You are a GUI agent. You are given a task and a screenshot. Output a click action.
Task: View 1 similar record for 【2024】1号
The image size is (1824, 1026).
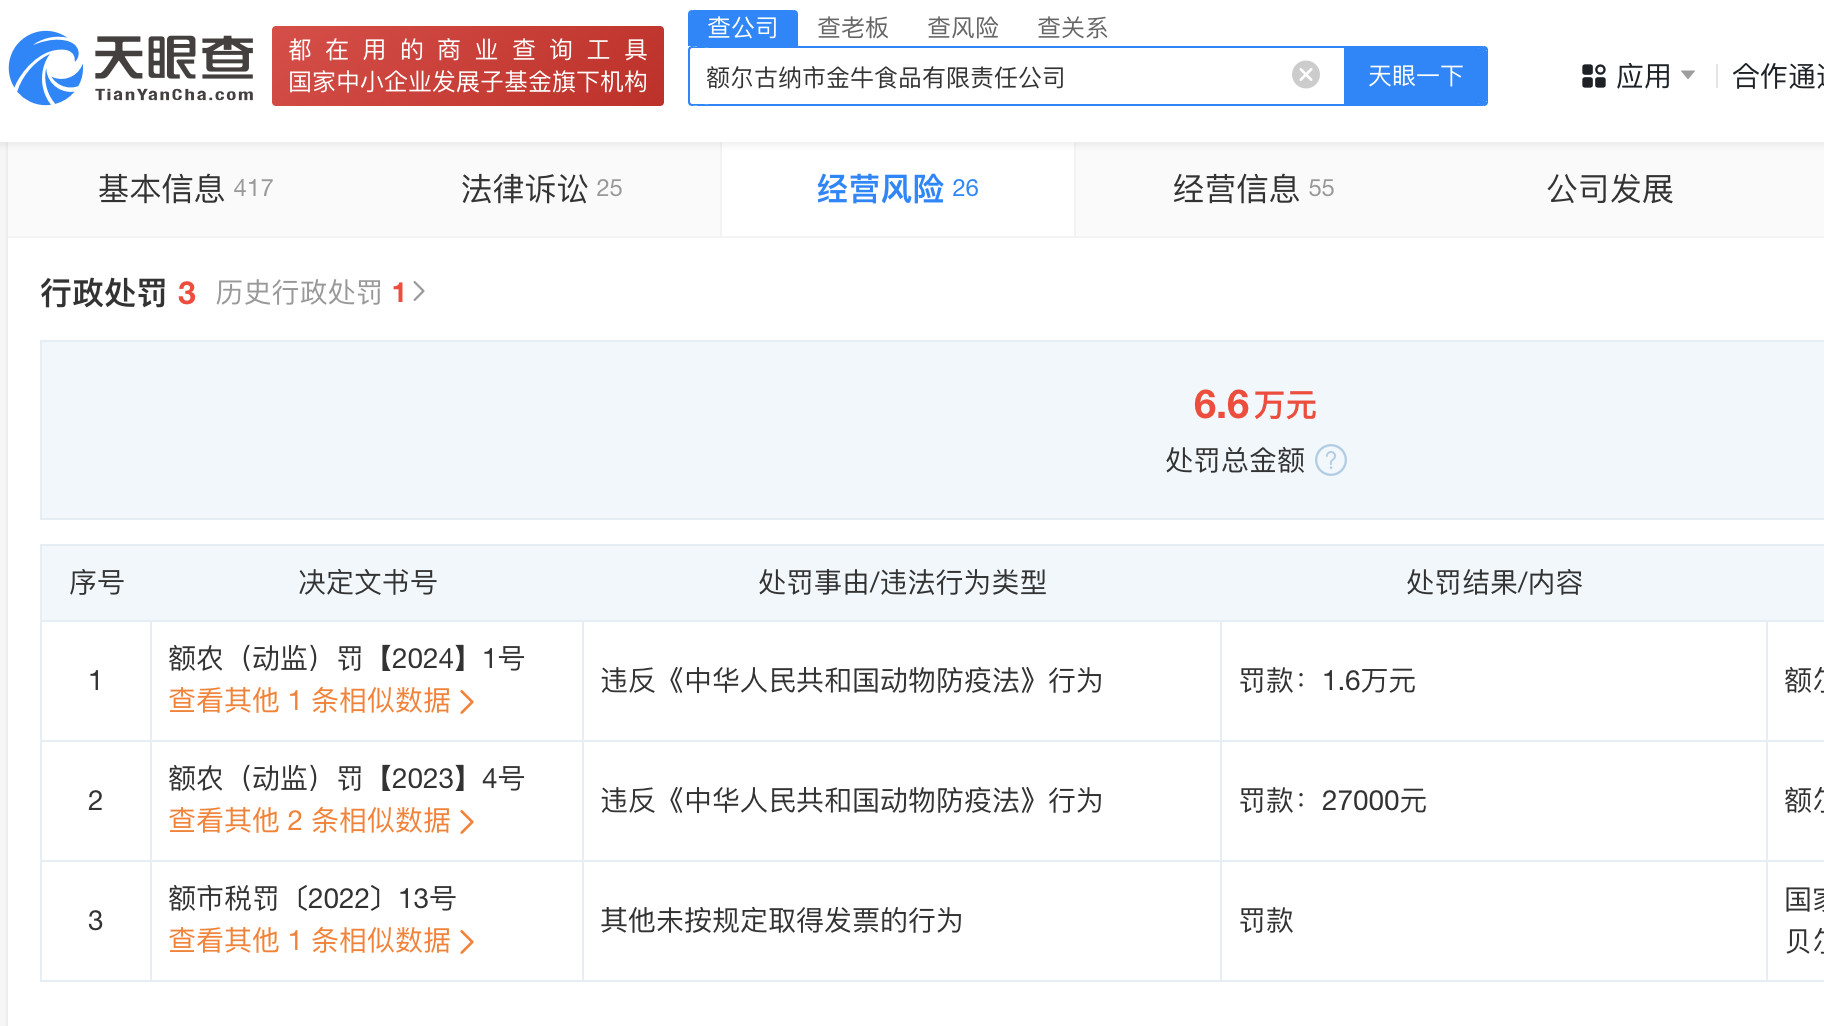tap(321, 701)
